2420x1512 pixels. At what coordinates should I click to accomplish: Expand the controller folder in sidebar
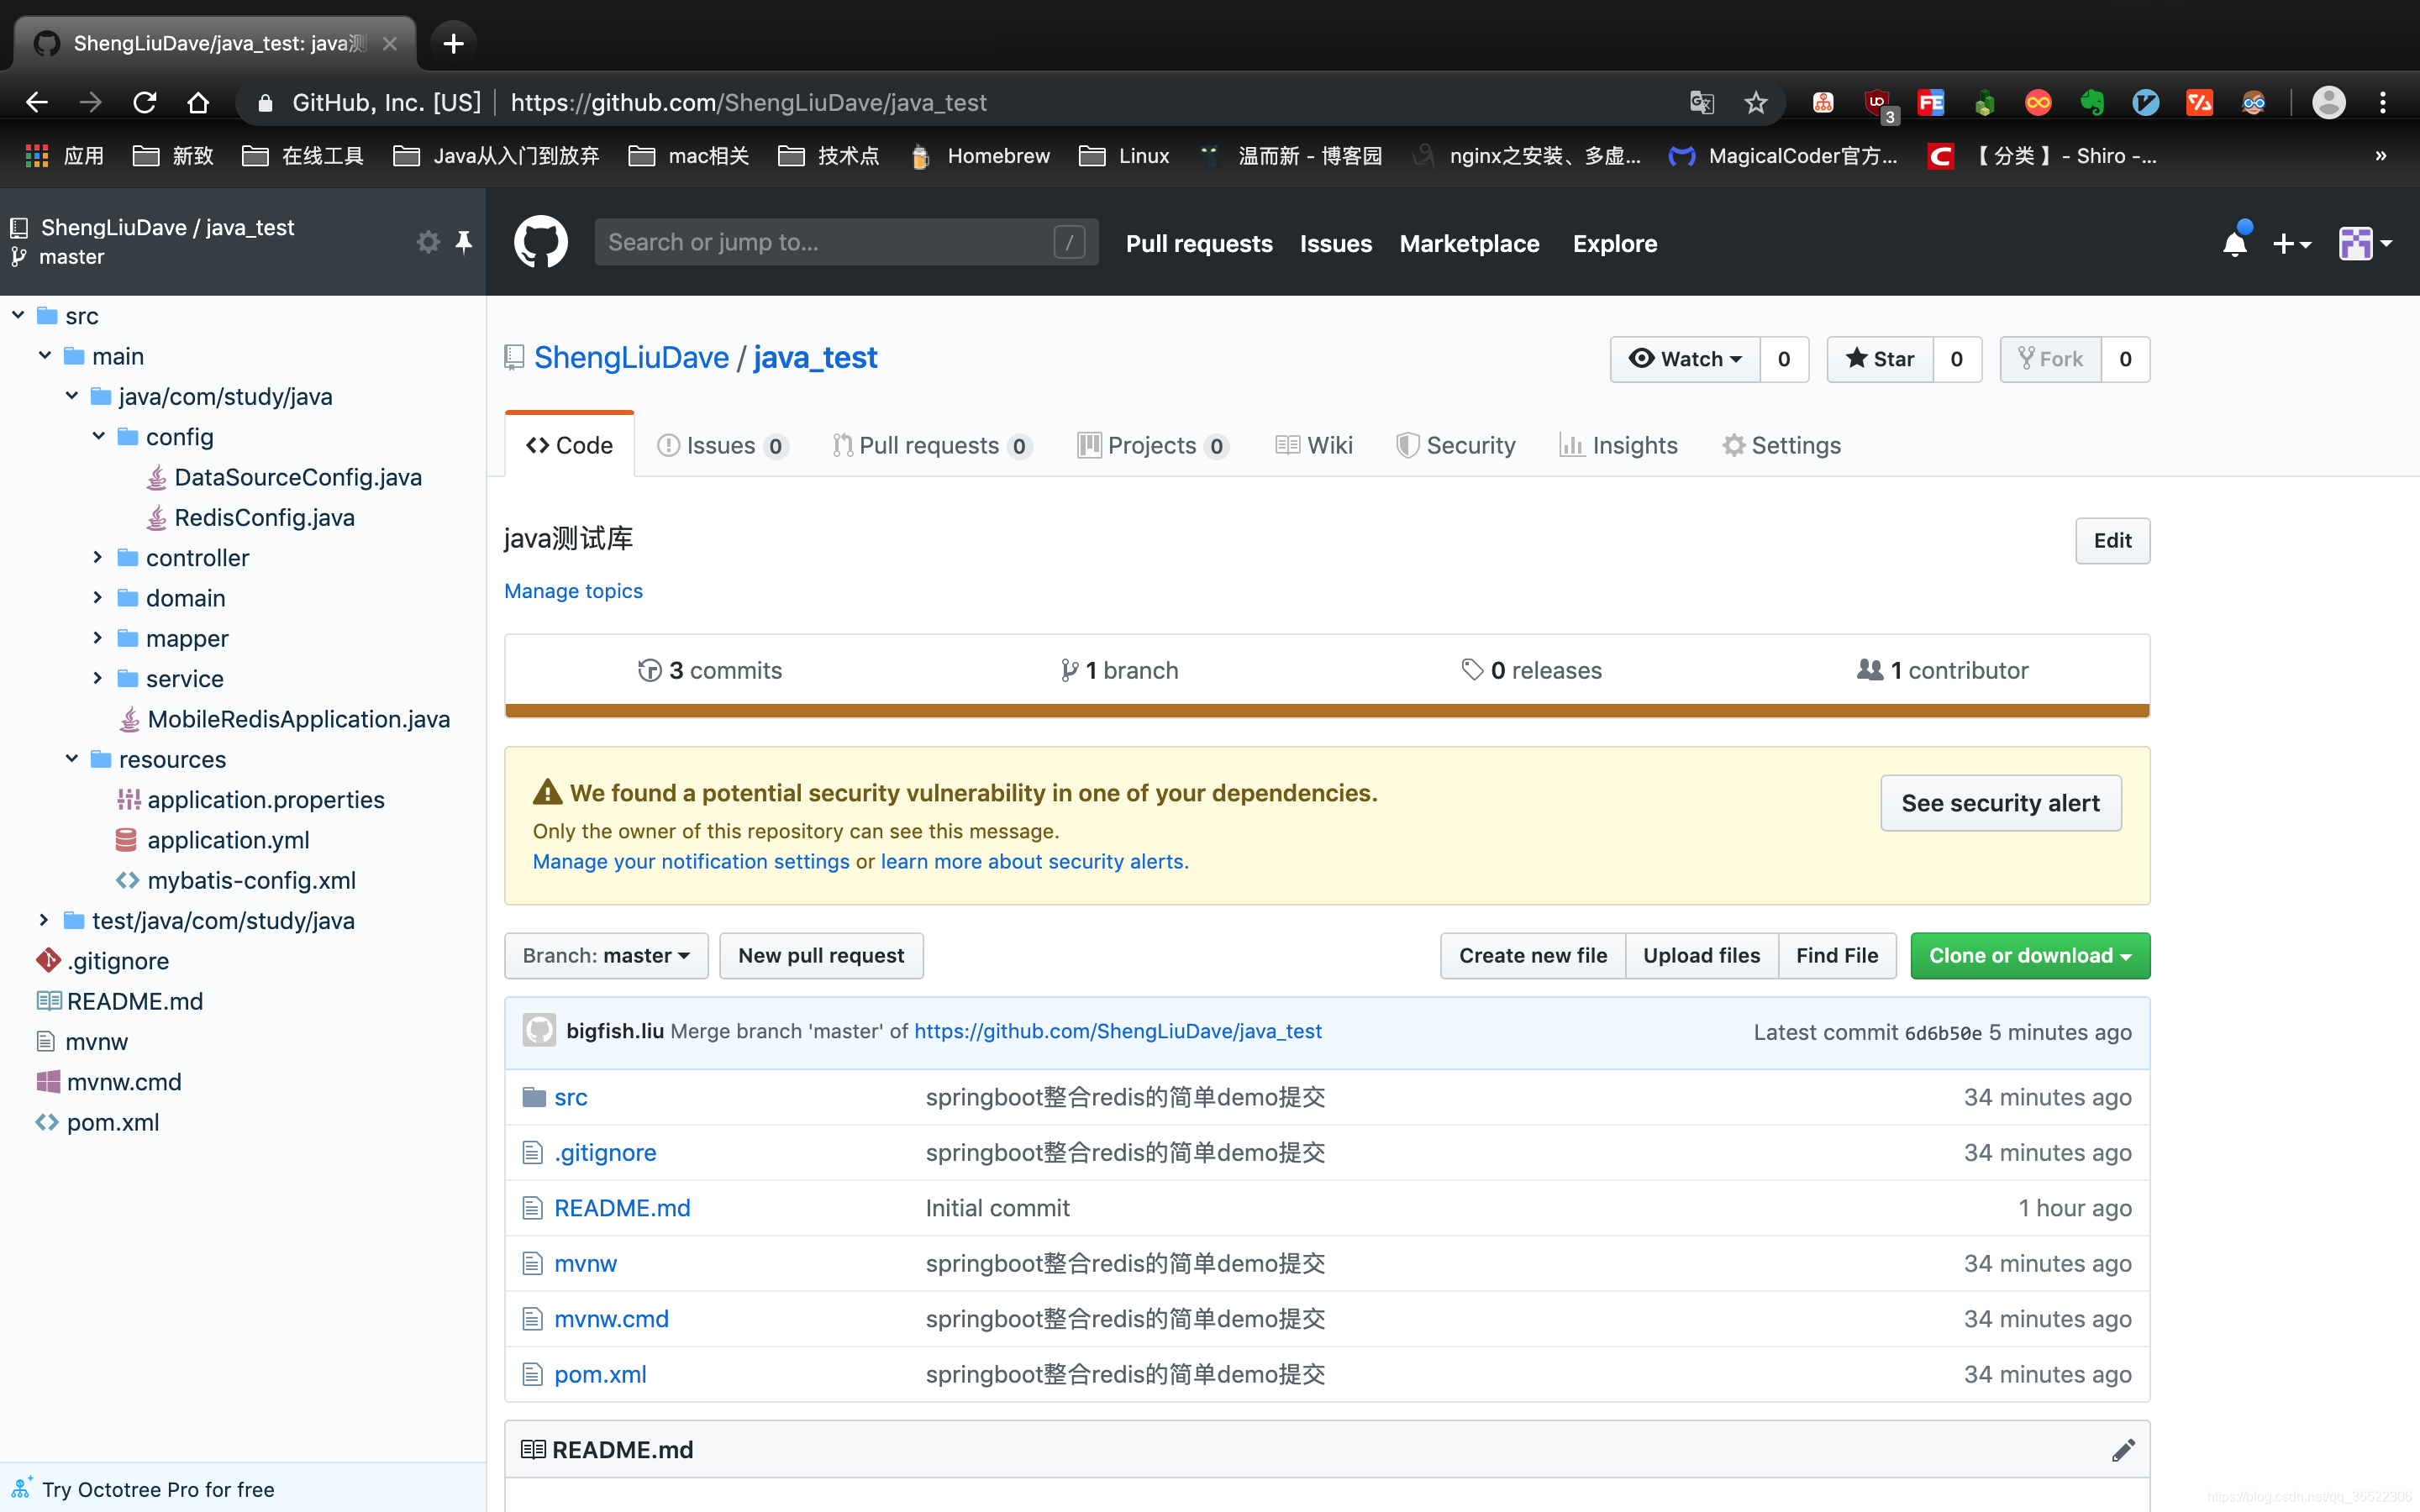pos(96,558)
